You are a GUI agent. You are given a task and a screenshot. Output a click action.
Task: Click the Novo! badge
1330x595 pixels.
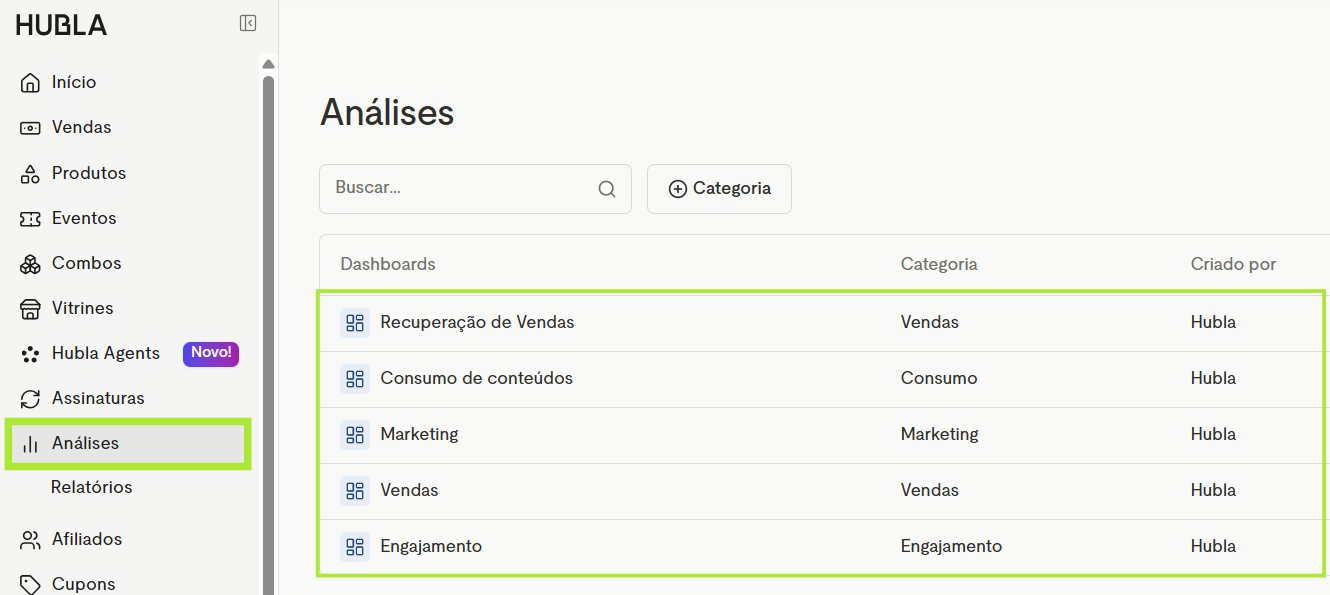pos(211,353)
